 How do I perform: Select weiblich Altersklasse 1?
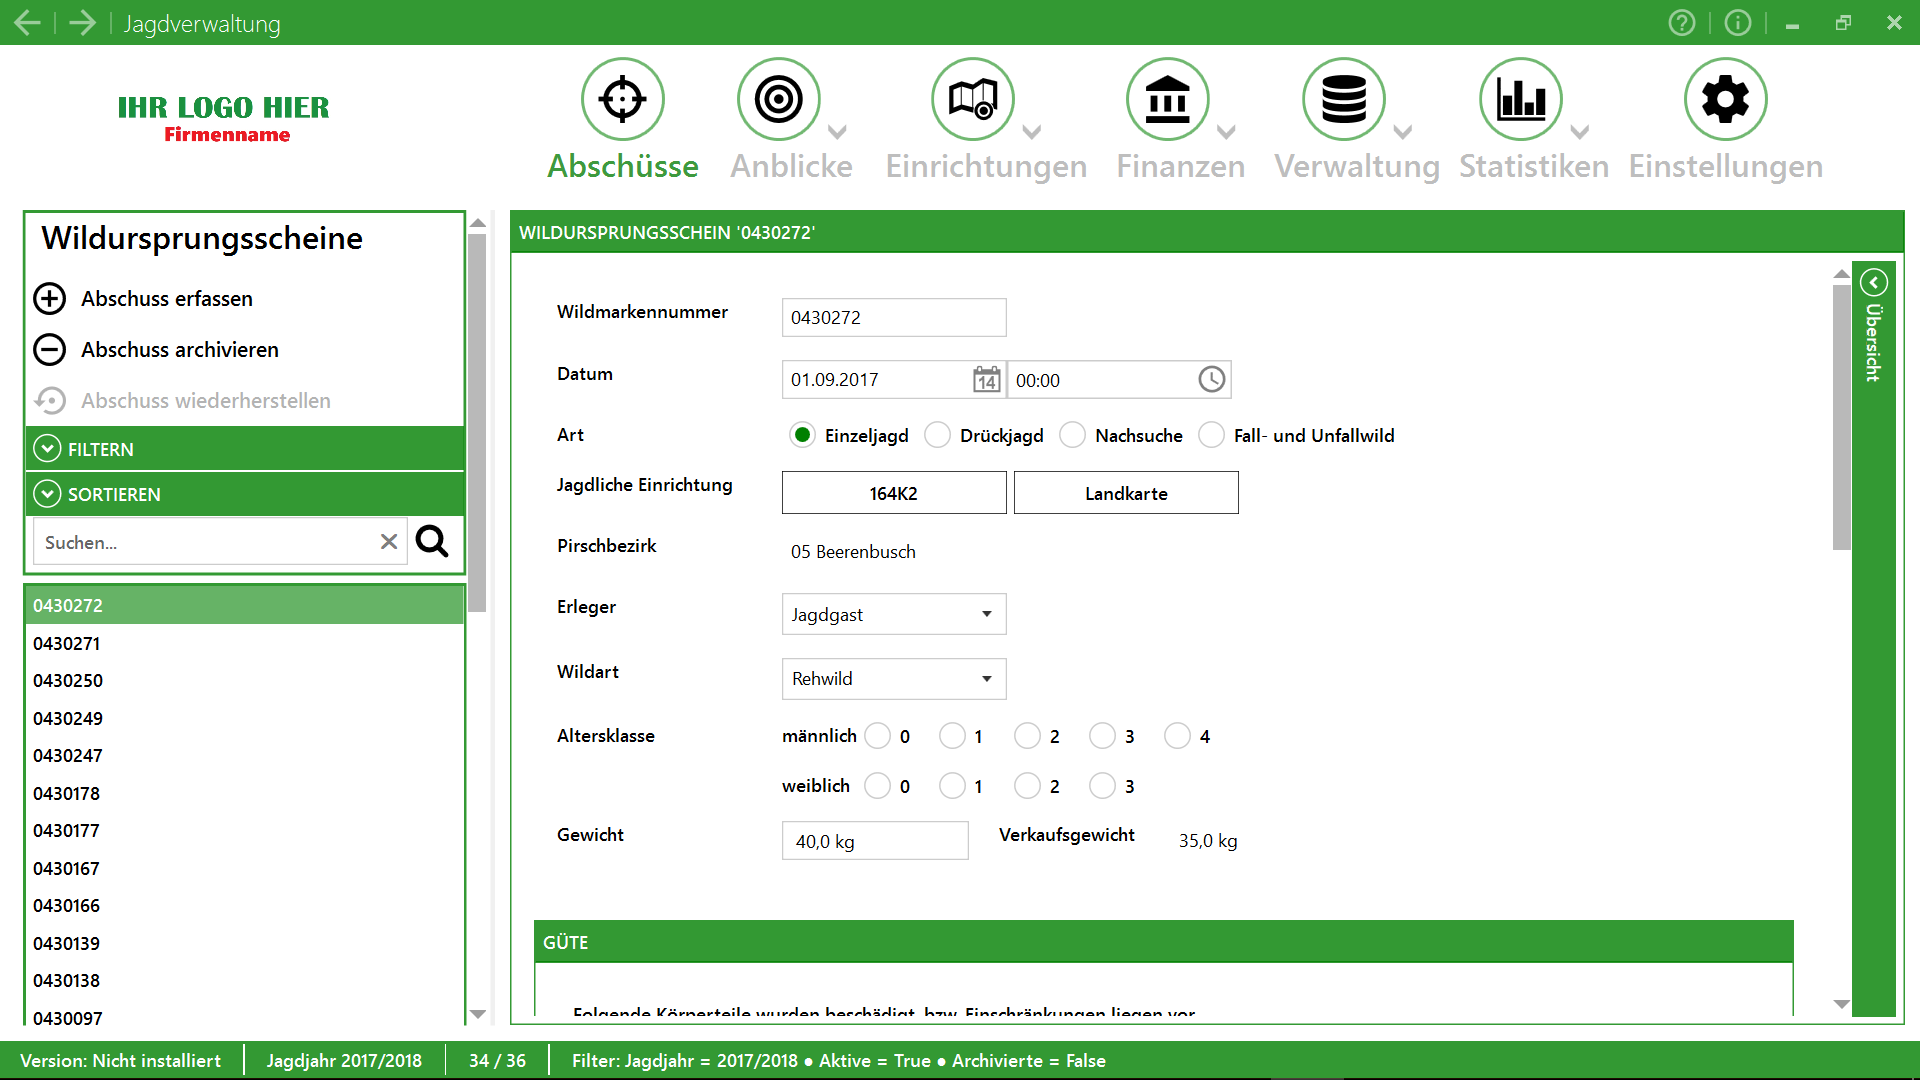coord(952,786)
